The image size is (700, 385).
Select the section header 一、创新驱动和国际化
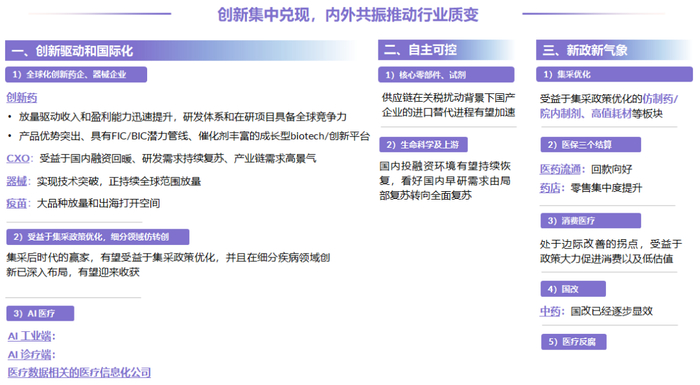[181, 50]
